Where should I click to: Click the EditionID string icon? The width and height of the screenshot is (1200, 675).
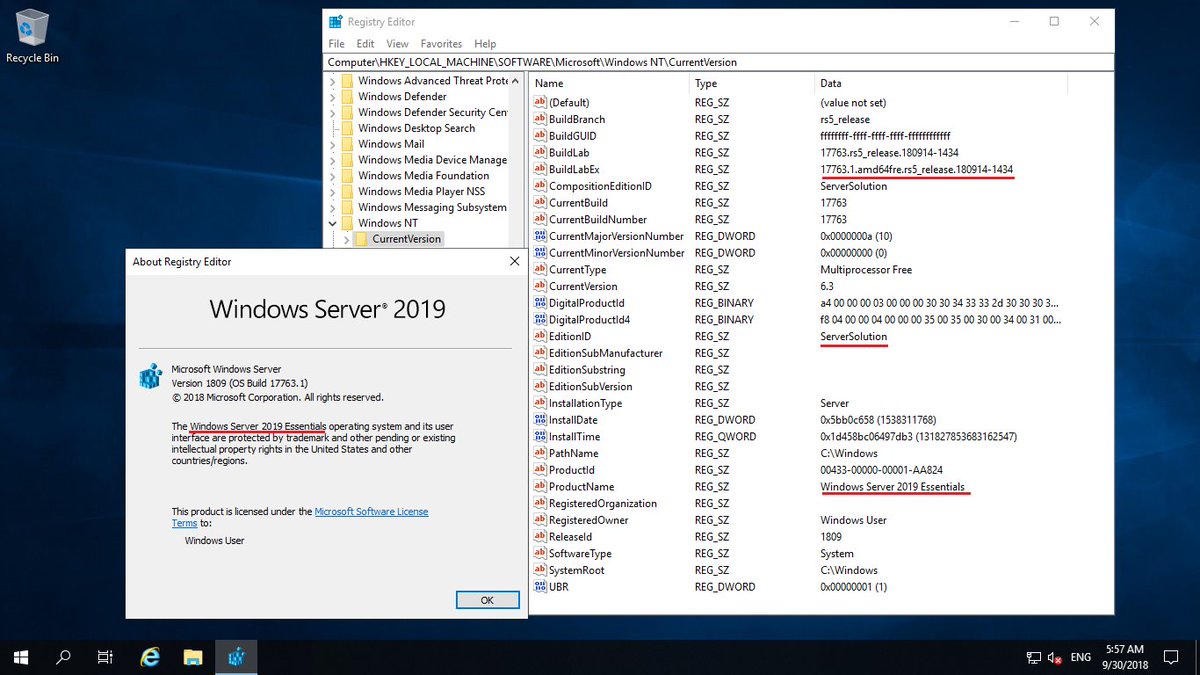(541, 336)
